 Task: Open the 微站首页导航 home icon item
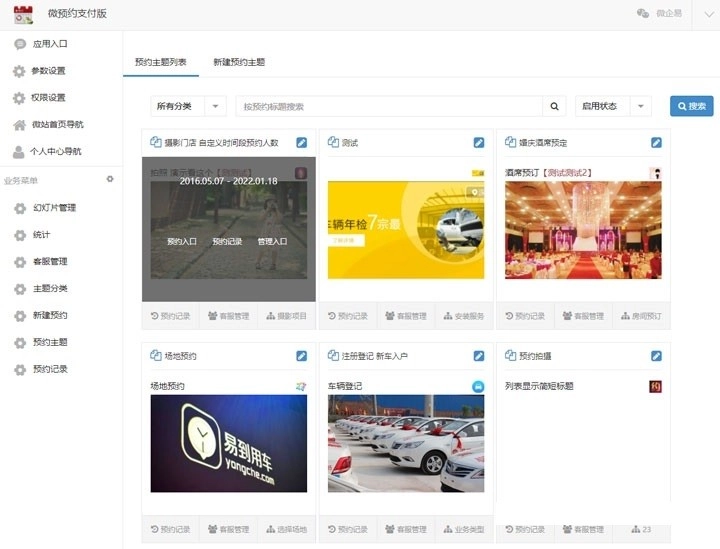[58, 125]
